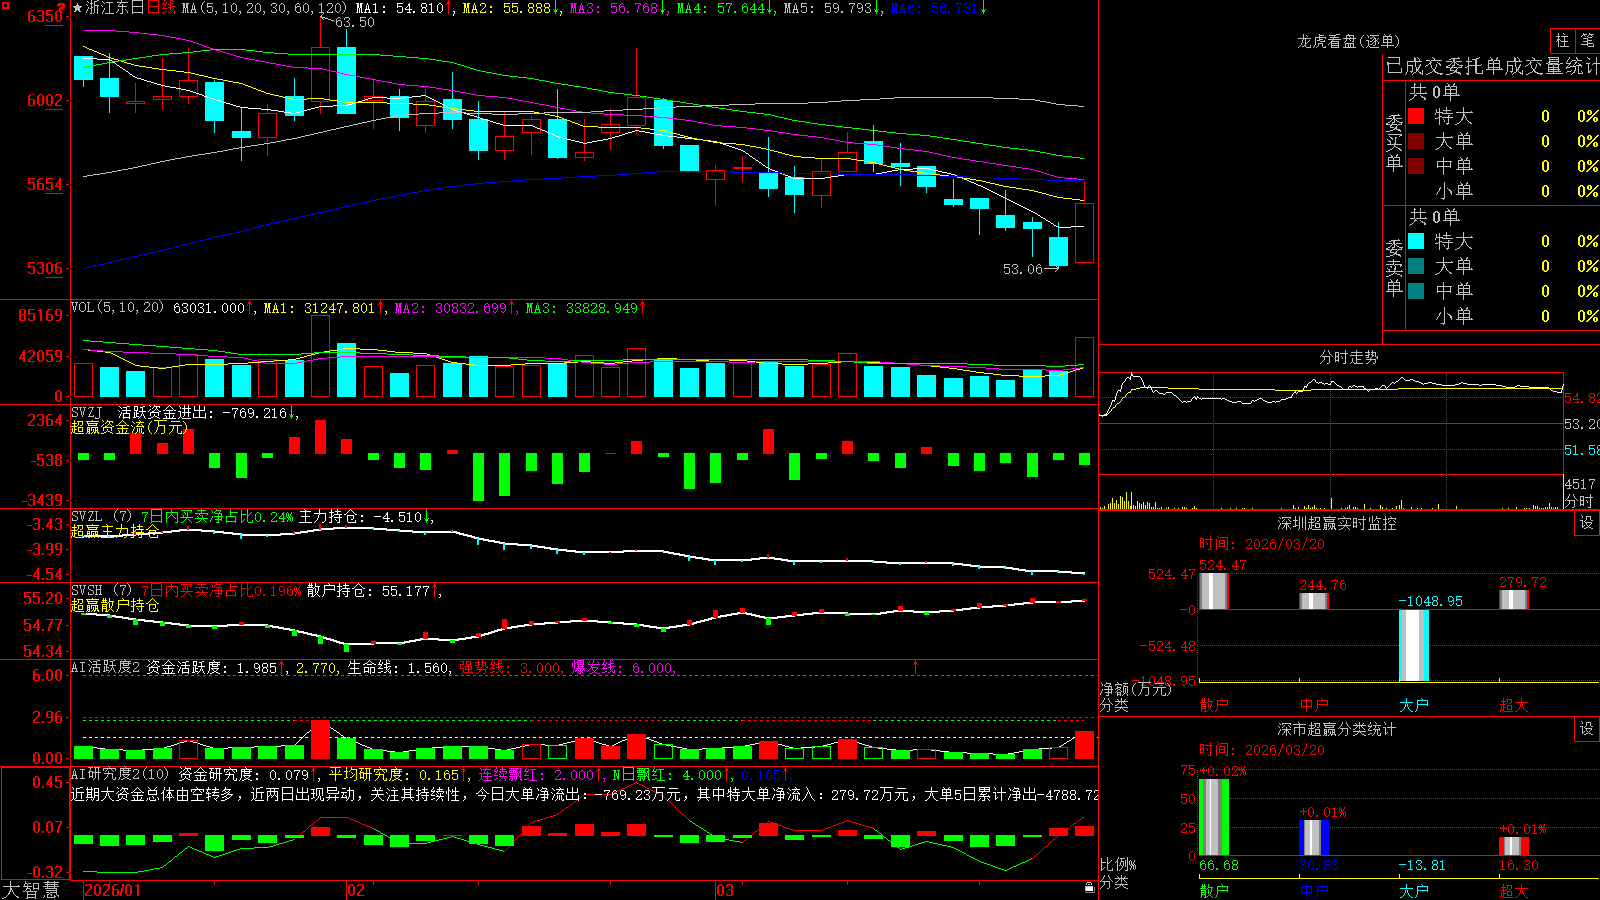Click the 龙虎看盘(逐单) panel title
Image resolution: width=1600 pixels, height=900 pixels.
[1348, 41]
